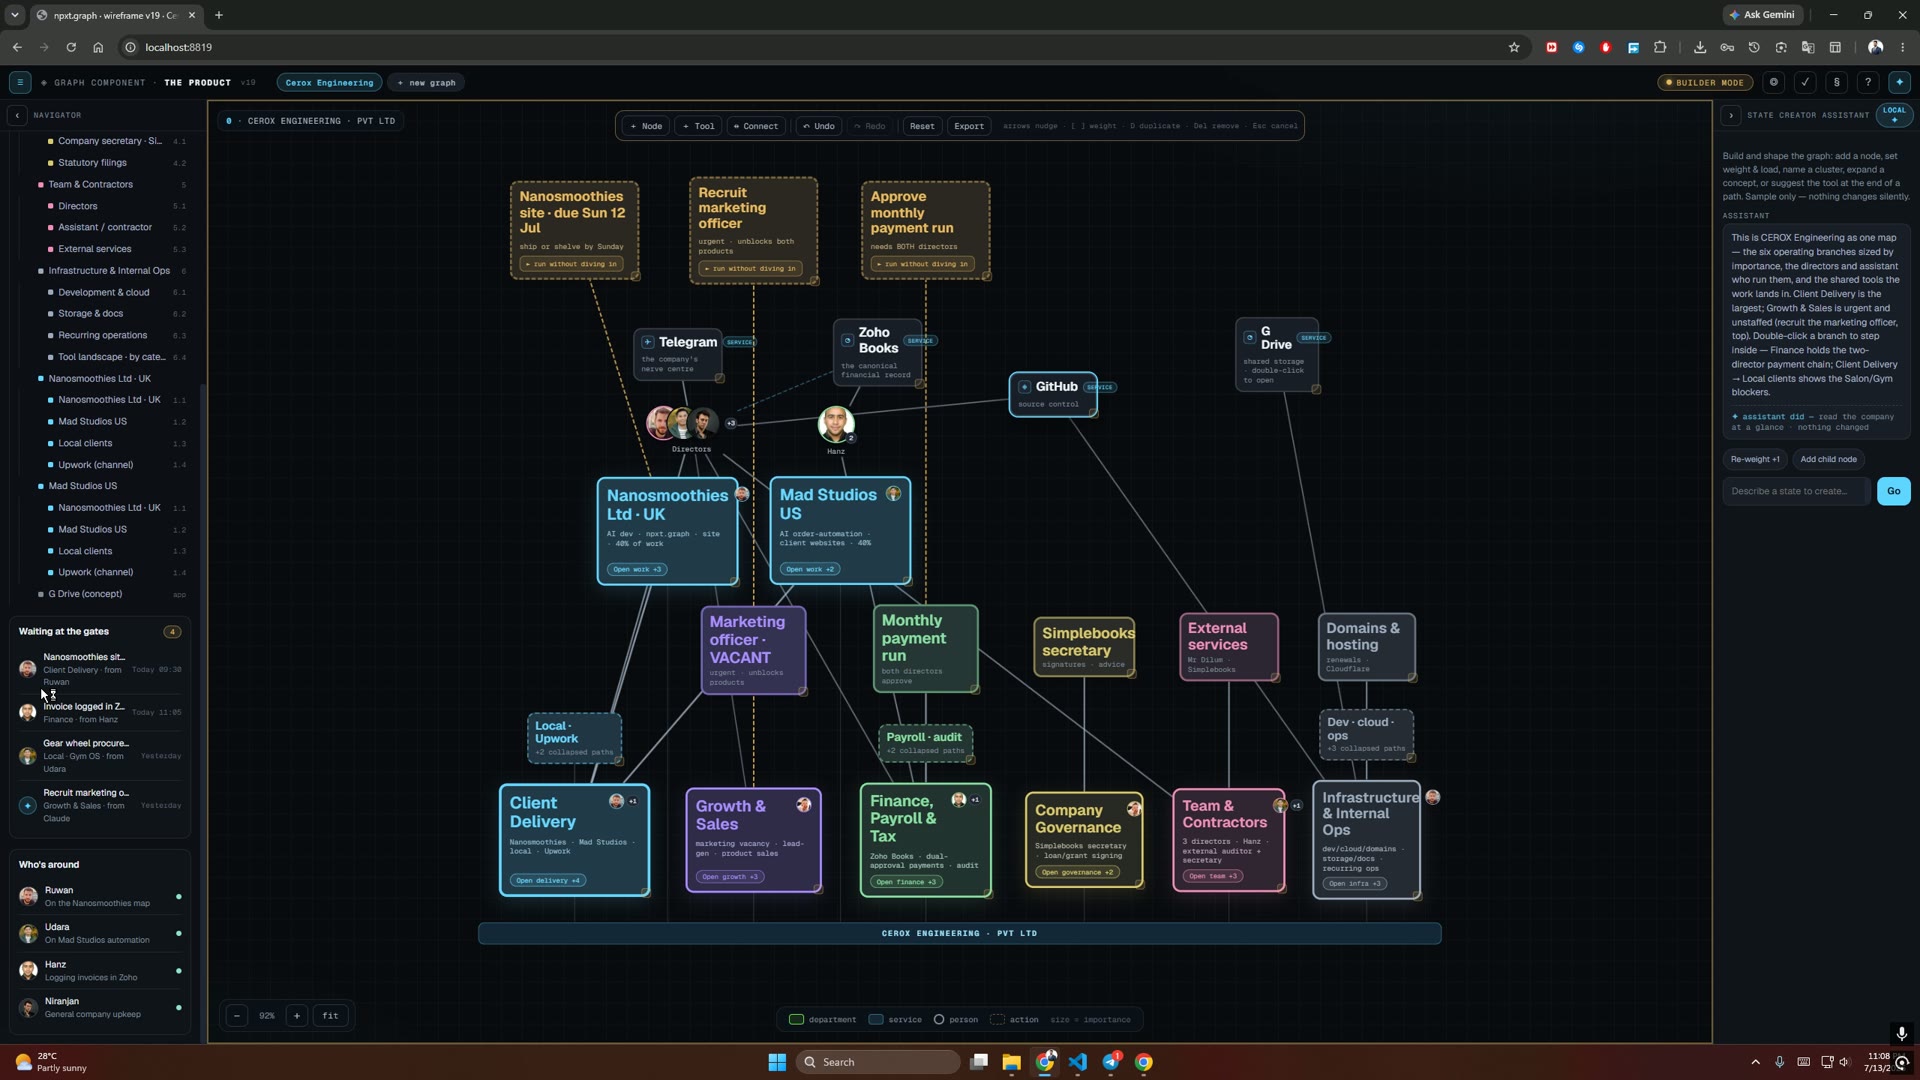Click the '+ Node' toolbar button
Screen dimensions: 1920x1080
646,126
